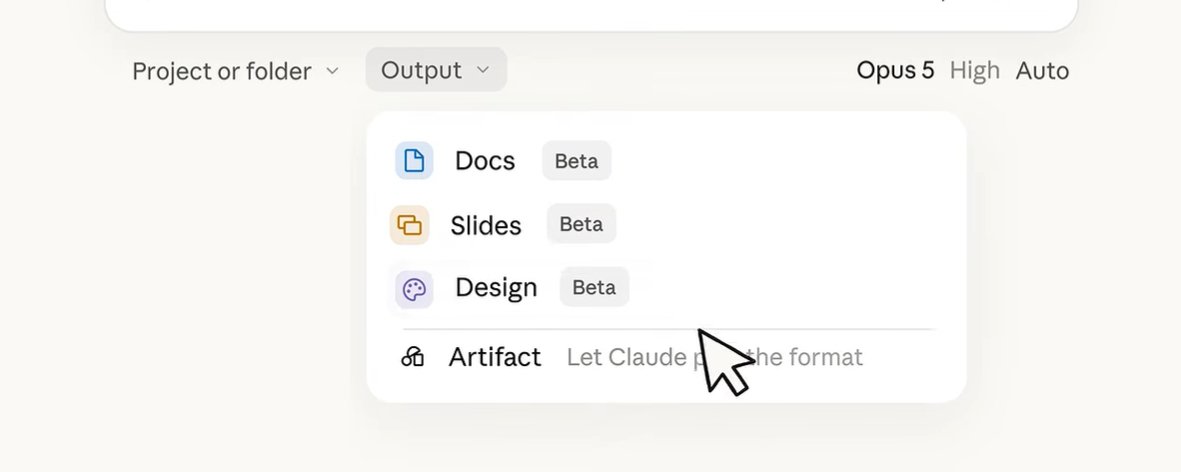Screen dimensions: 1181x472
Task: Click the Beta badge next to Docs
Action: click(576, 160)
